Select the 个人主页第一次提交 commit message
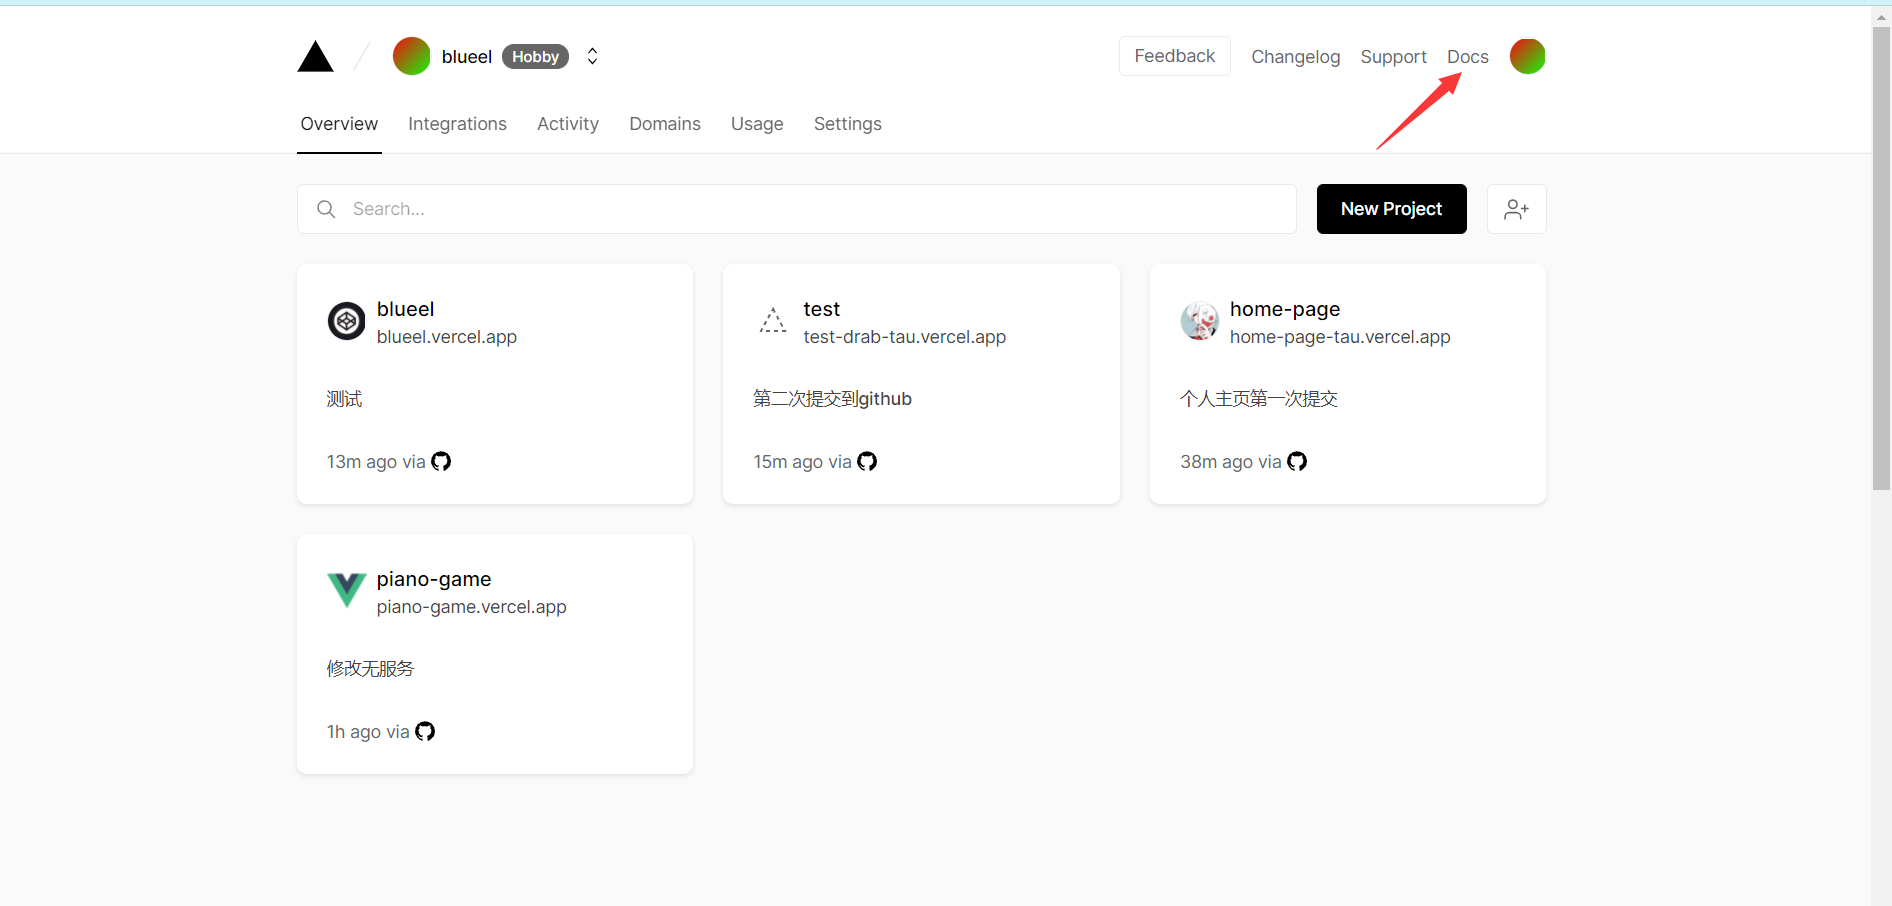This screenshot has height=906, width=1892. click(1259, 399)
